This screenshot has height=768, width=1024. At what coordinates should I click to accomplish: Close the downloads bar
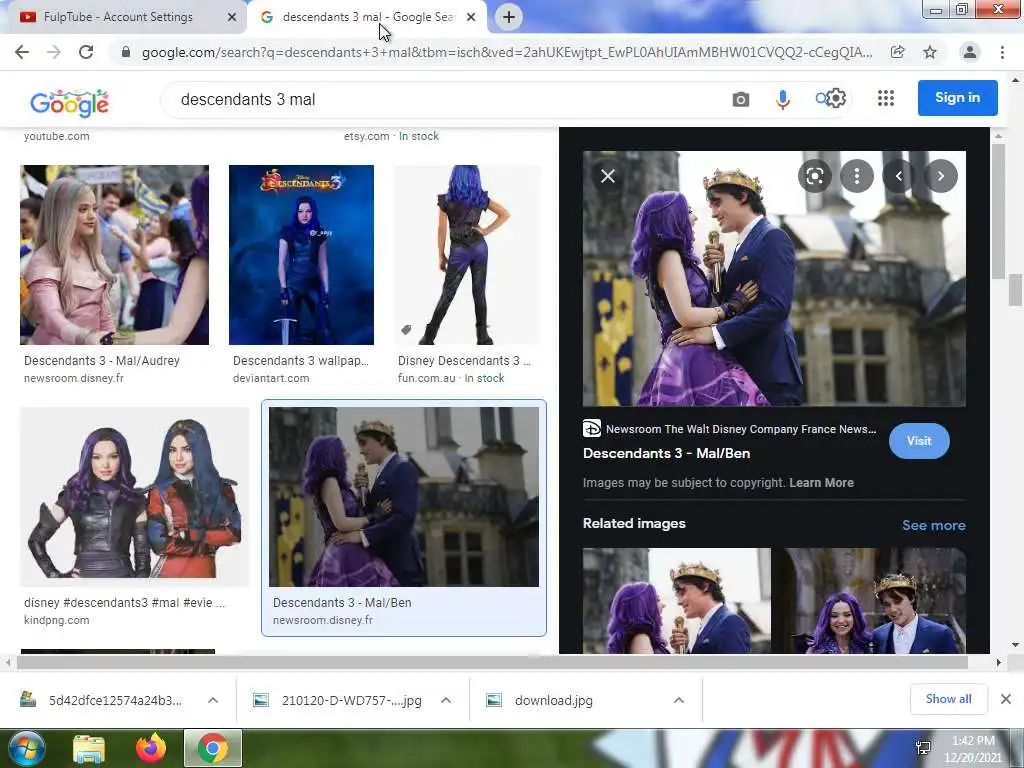click(x=1006, y=699)
